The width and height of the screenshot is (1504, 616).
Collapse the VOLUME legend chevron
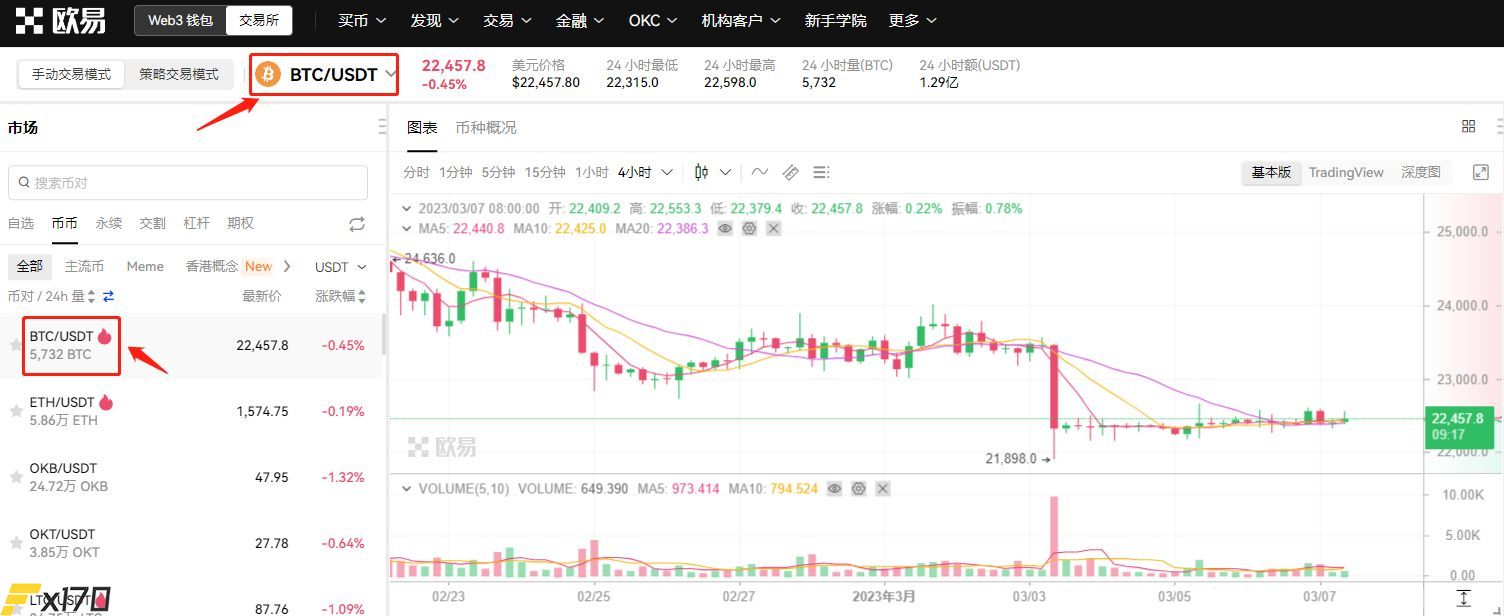click(406, 489)
